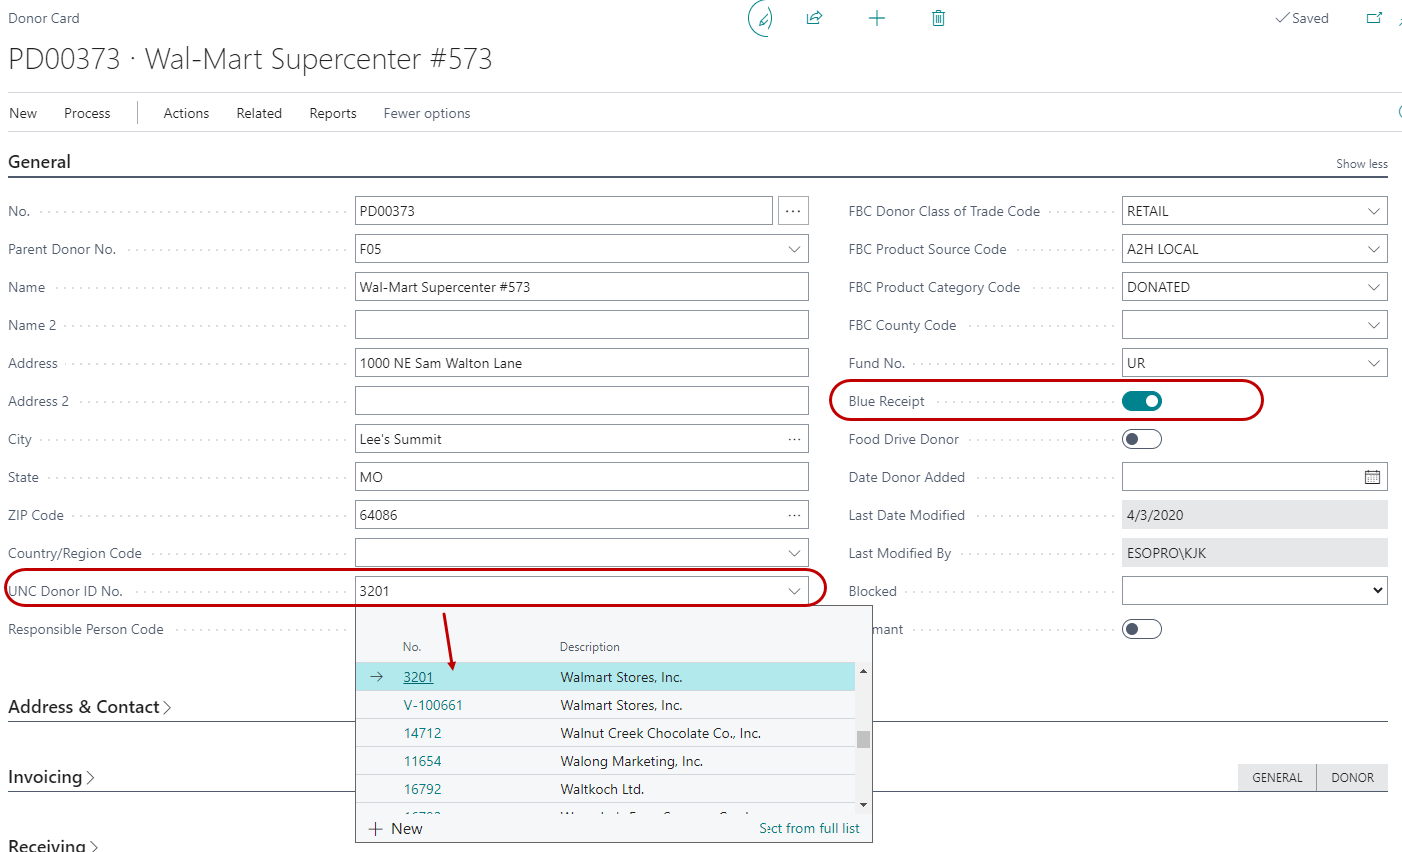The height and width of the screenshot is (852, 1402).
Task: Open the Actions menu
Action: (x=186, y=113)
